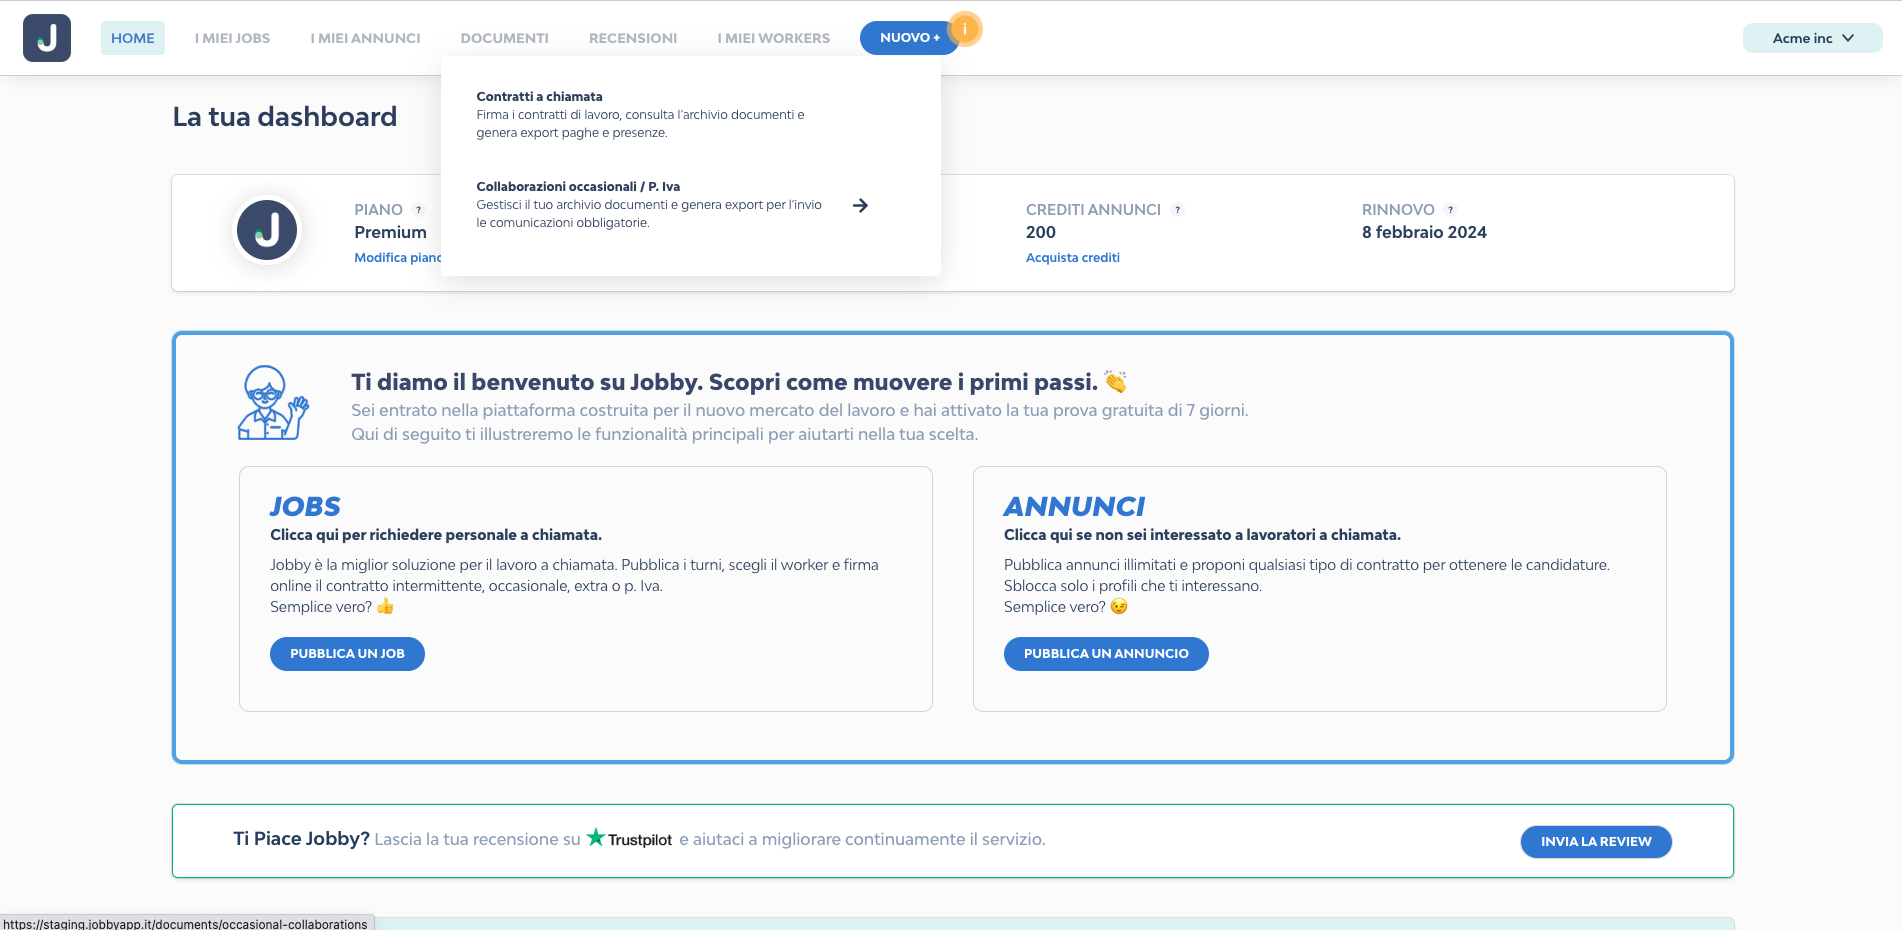Click the round J profile avatar
Viewport: 1902px width, 930px height.
click(267, 230)
